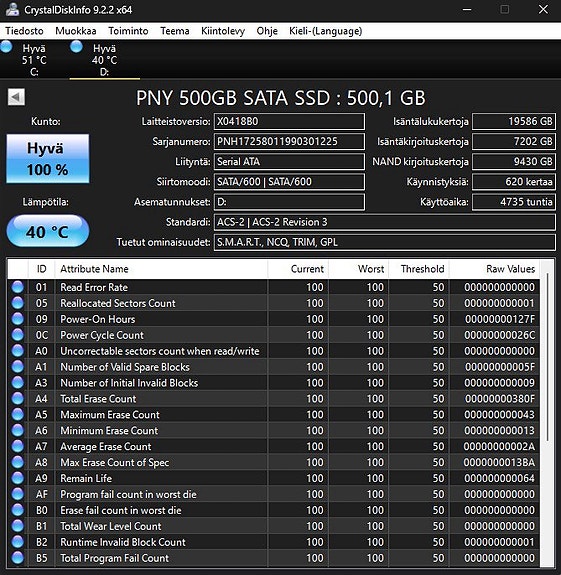The height and width of the screenshot is (575, 561).
Task: Open the Teema menu
Action: (x=175, y=31)
